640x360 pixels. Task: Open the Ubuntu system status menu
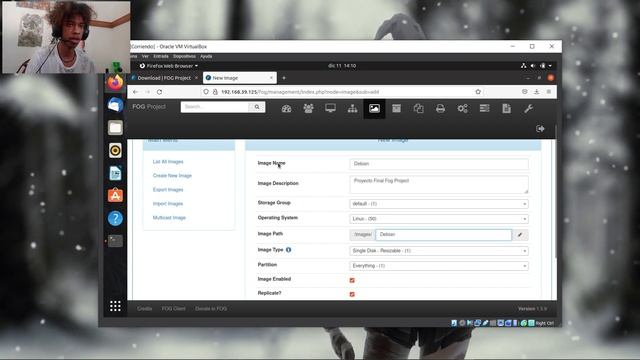coord(537,66)
